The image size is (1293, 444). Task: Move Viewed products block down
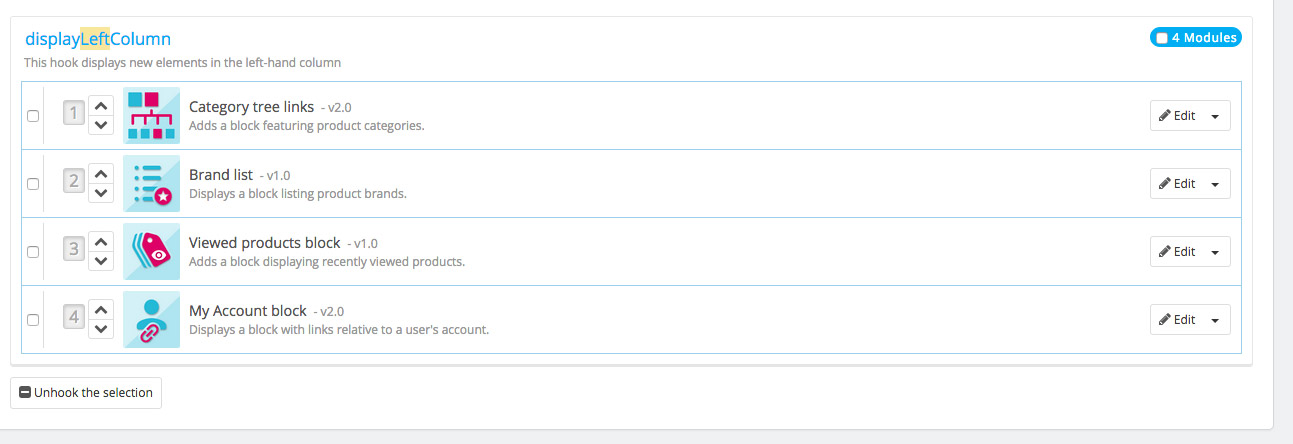click(x=101, y=261)
